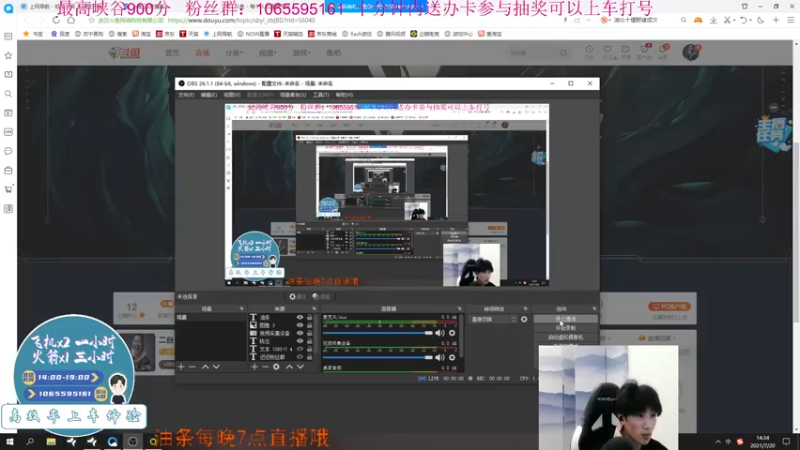Open OBS 文件(F) menu
This screenshot has height=450, width=800.
[x=186, y=95]
